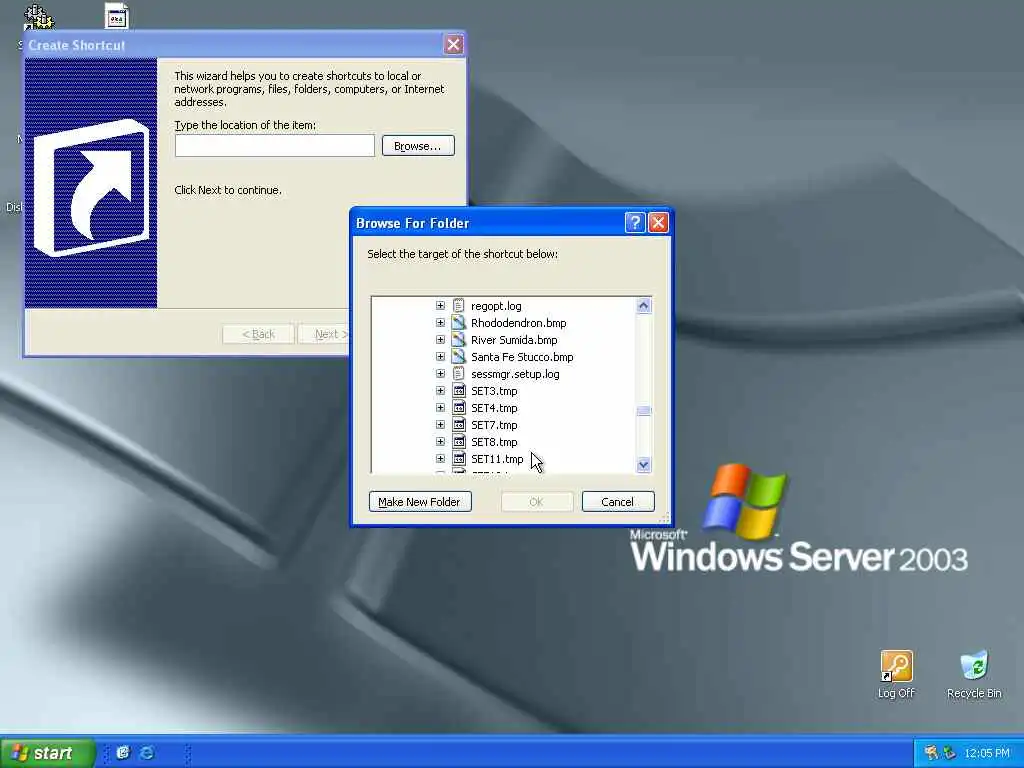Click the regopt.log file icon
This screenshot has height=768, width=1024.
tap(458, 306)
